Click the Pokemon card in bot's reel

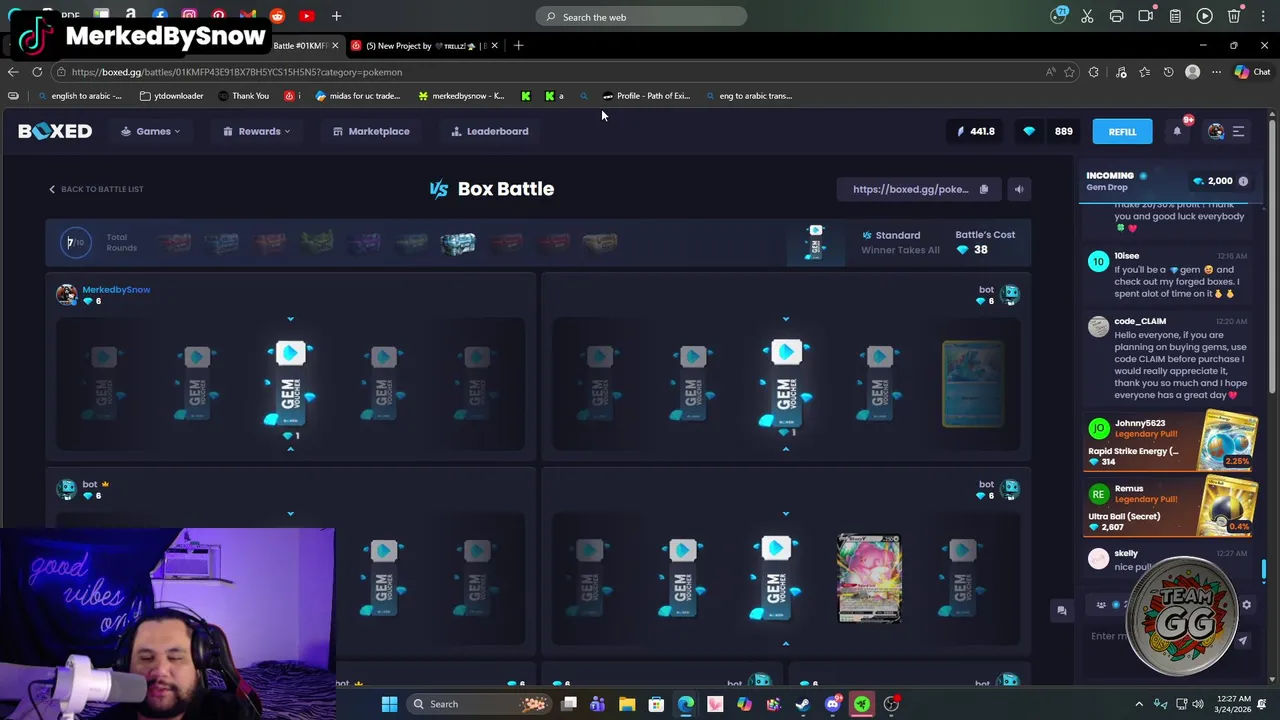coord(972,384)
